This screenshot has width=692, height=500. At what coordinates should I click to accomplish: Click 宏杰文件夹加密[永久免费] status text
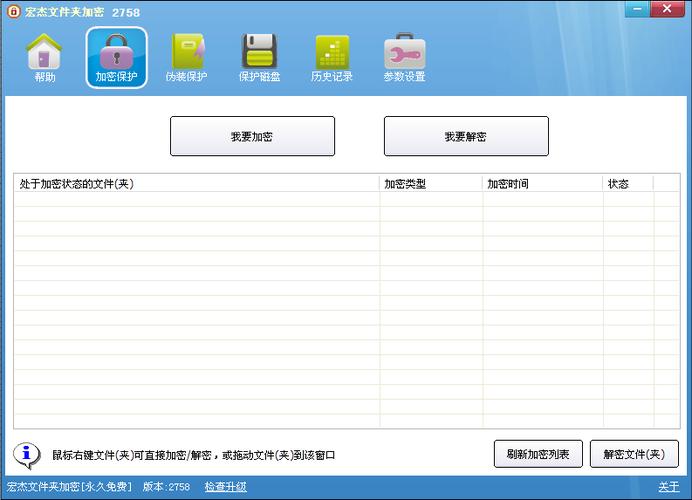[x=69, y=487]
